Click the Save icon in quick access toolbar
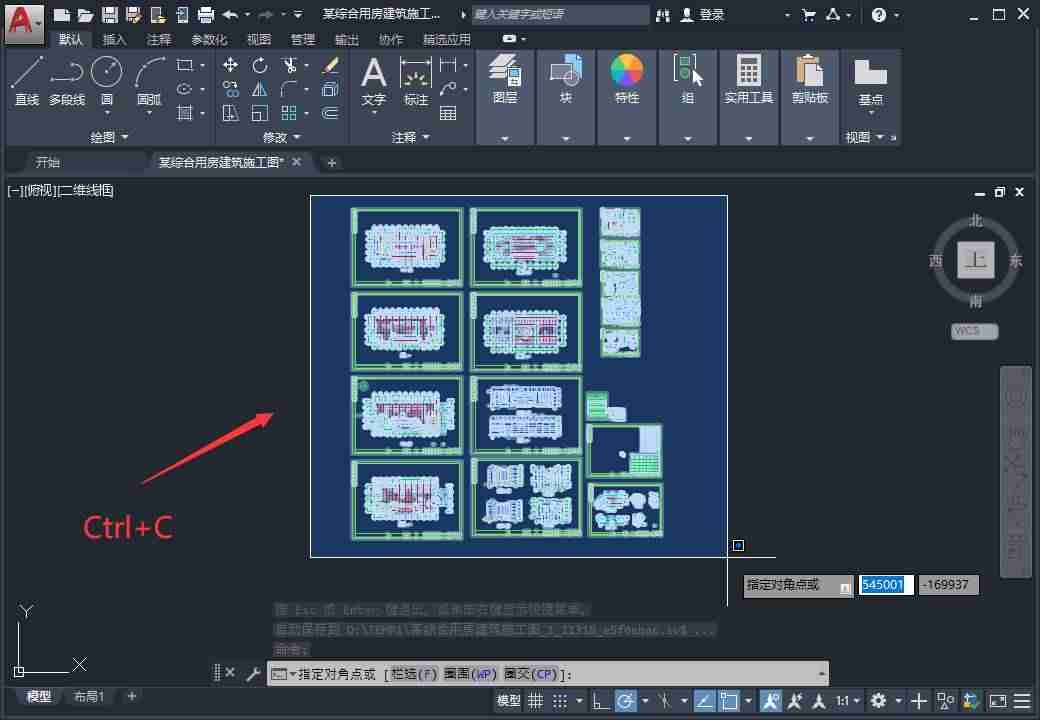The image size is (1040, 720). tap(109, 15)
